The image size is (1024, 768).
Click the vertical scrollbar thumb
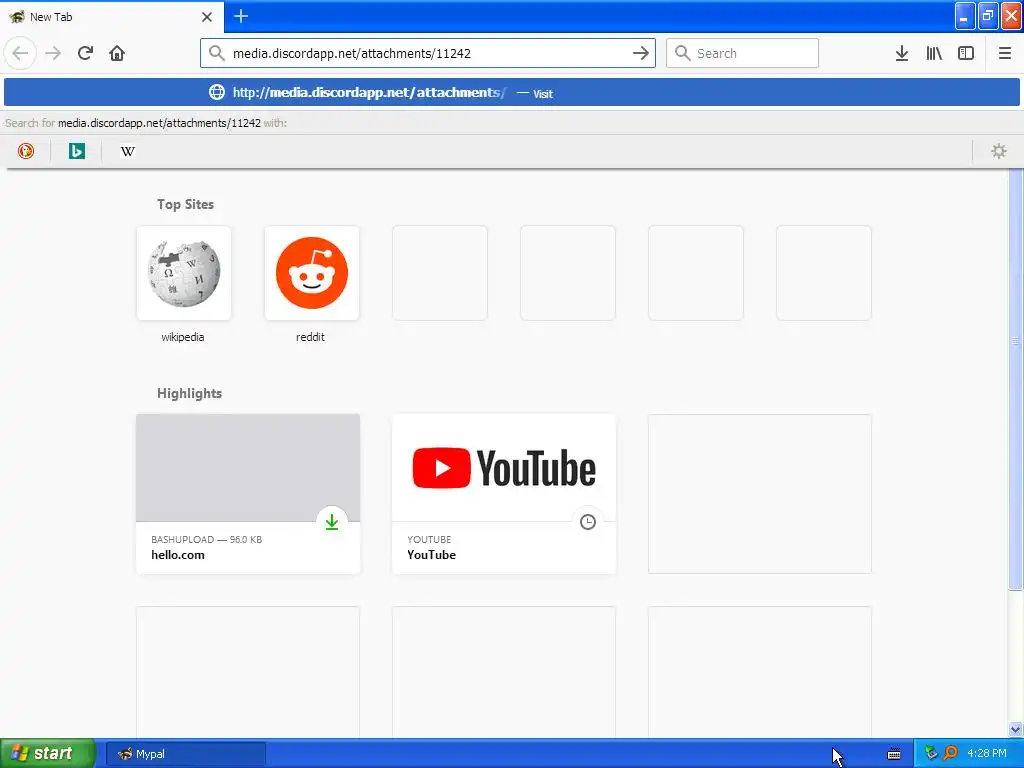pyautogui.click(x=1015, y=379)
